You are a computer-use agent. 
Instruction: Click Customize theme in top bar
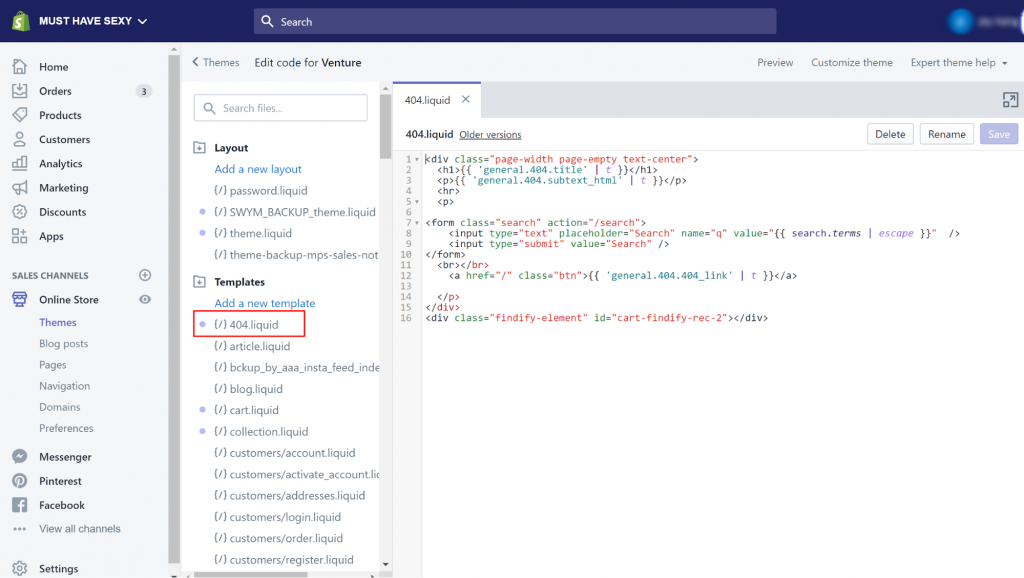[851, 62]
